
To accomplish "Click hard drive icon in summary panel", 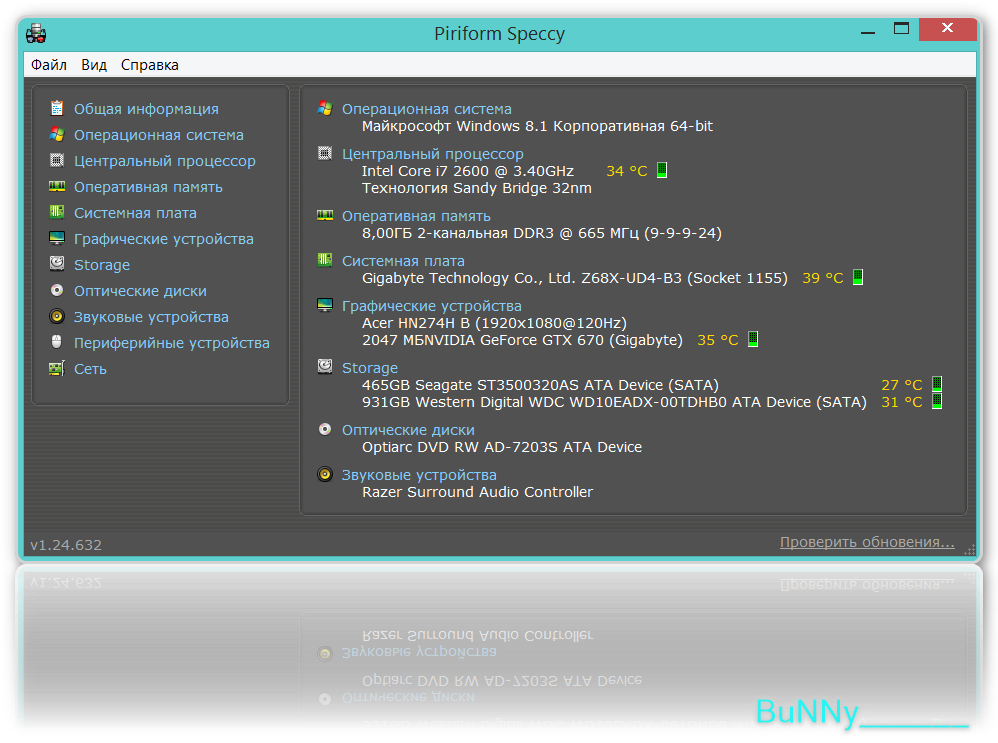I will pos(325,367).
